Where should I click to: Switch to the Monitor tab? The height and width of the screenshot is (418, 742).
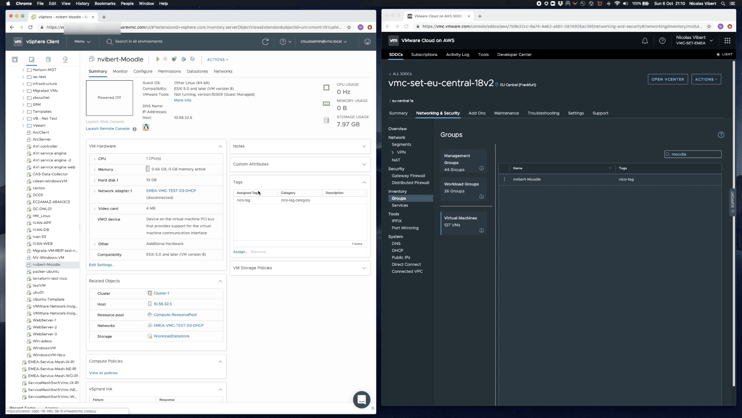click(x=120, y=71)
